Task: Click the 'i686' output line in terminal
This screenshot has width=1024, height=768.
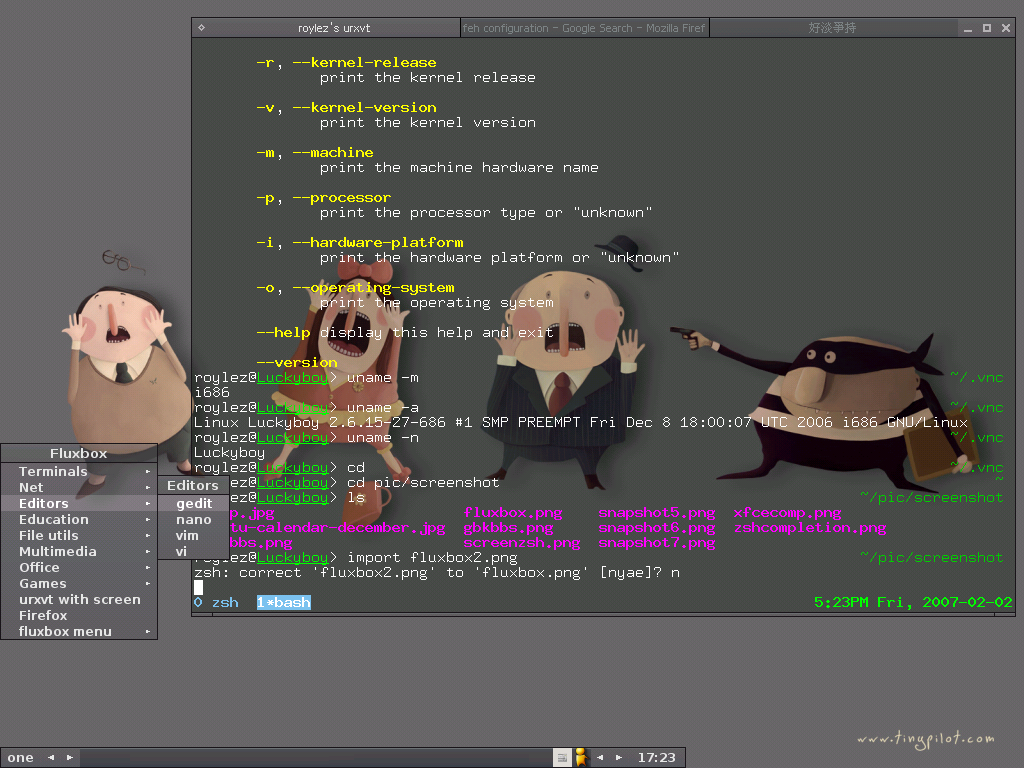Action: point(212,392)
